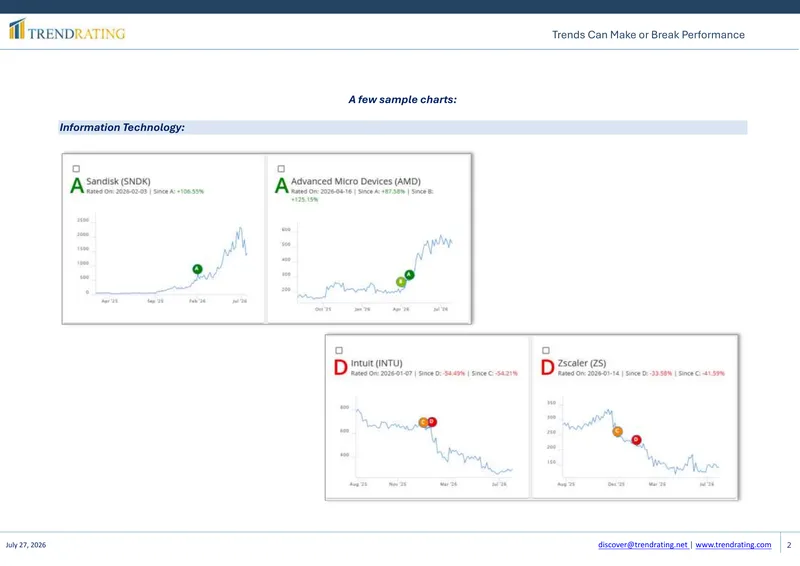
Task: Tick the Zscaler (ZS) checkbox
Action: pyautogui.click(x=546, y=351)
